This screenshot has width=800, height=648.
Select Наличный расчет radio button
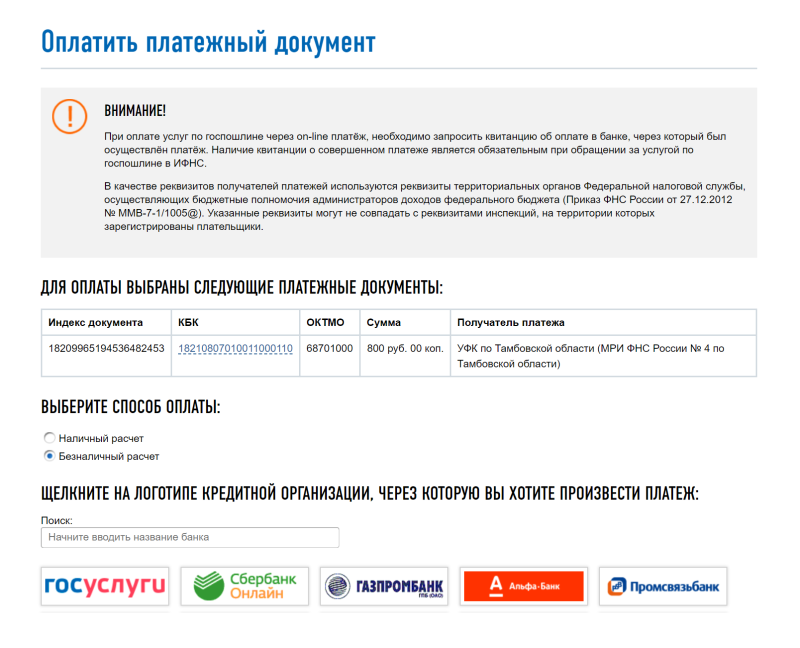click(x=49, y=438)
